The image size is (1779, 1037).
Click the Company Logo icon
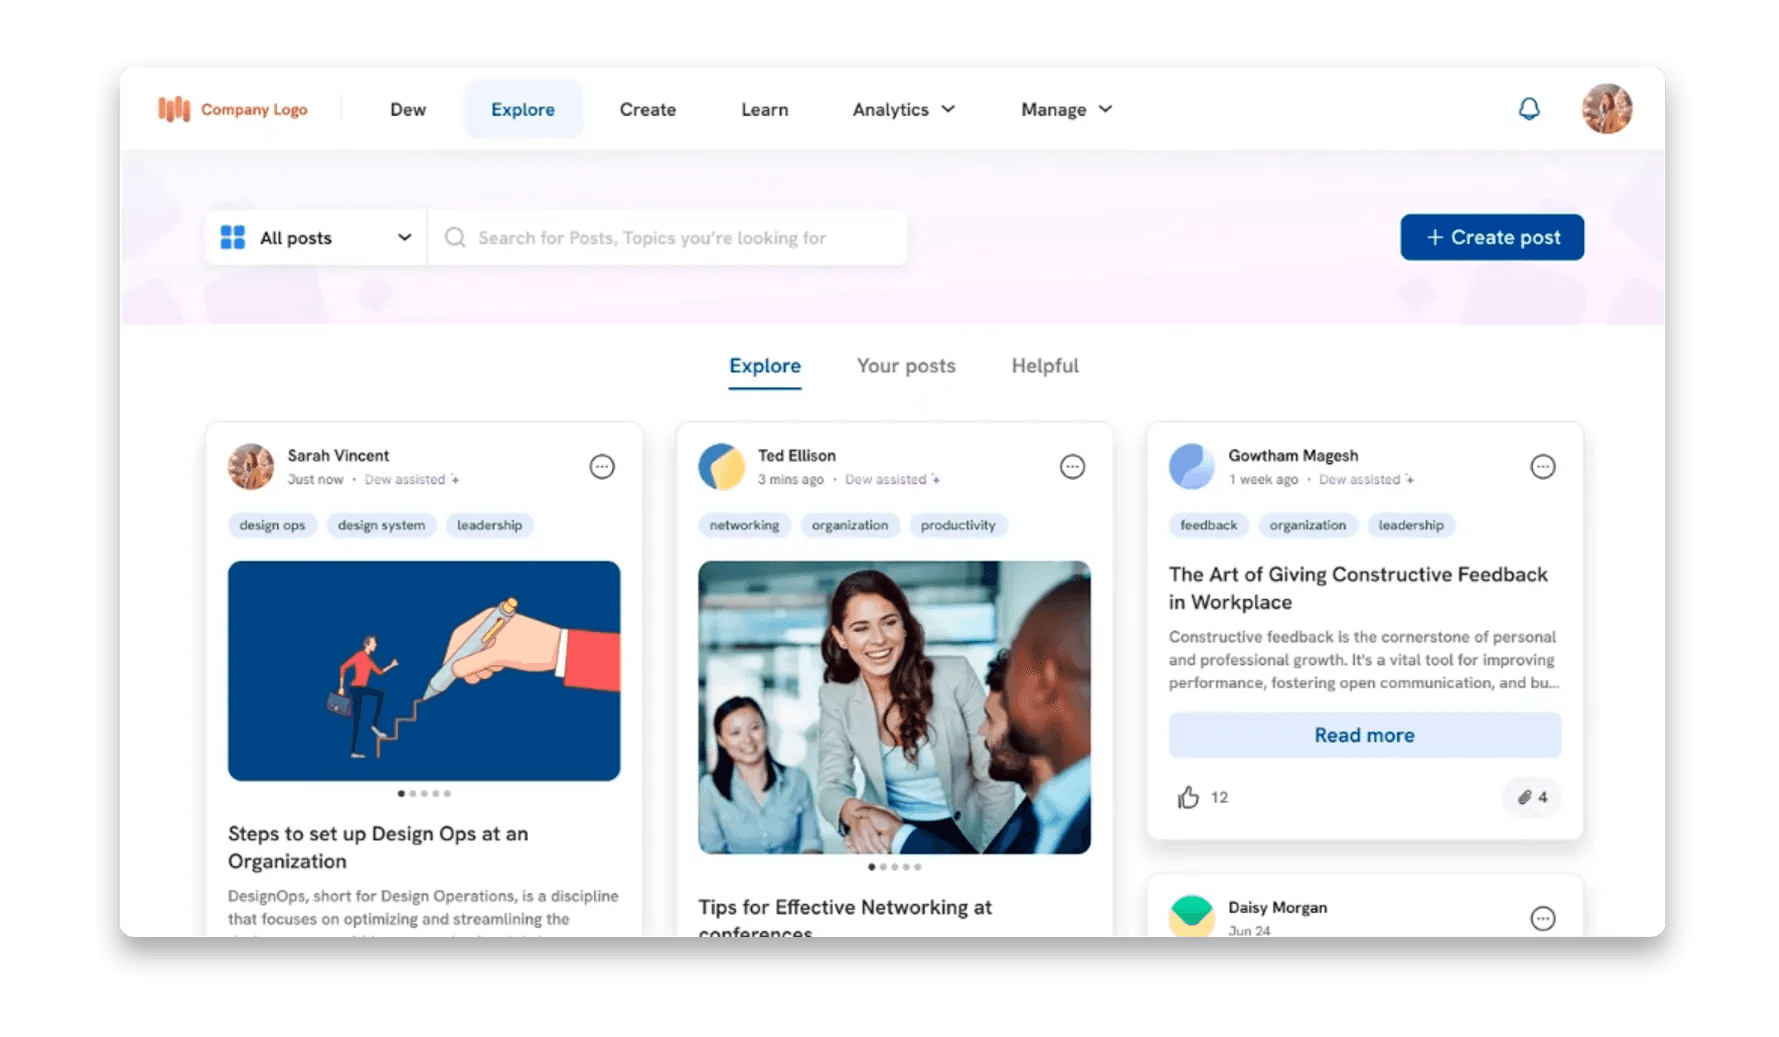(x=174, y=109)
